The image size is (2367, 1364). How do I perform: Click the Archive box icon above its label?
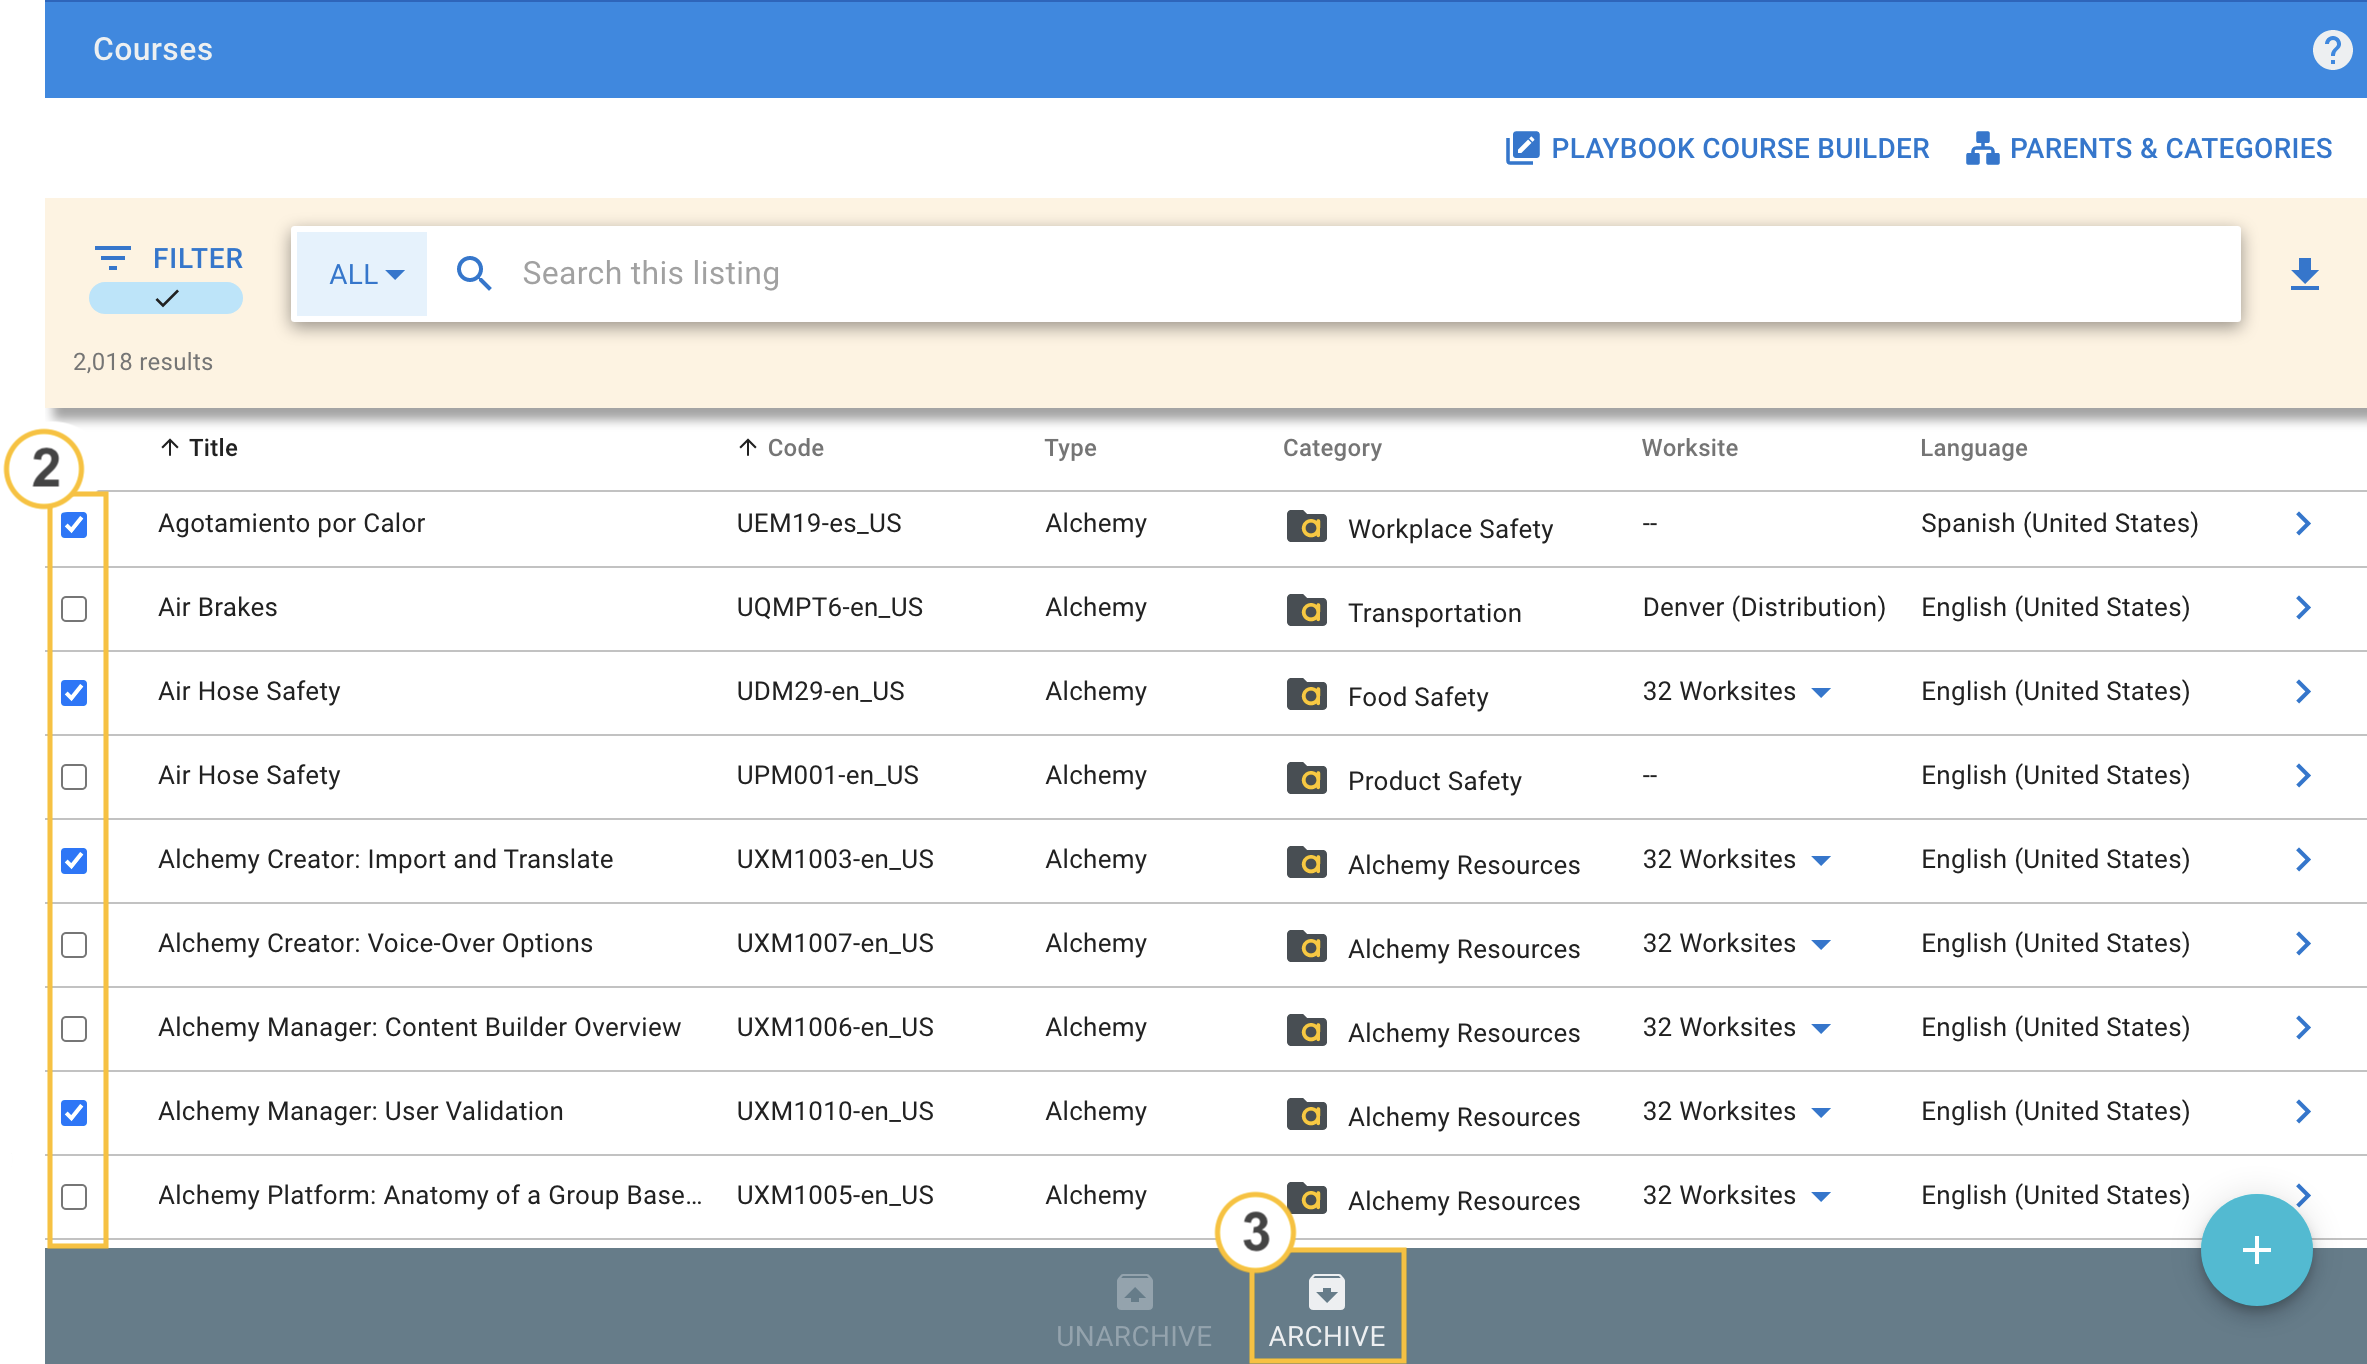tap(1327, 1291)
